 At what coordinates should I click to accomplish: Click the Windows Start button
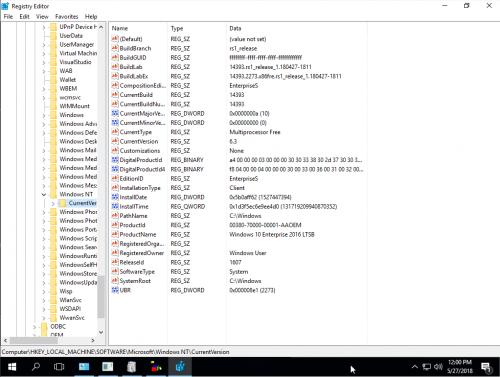[12, 367]
